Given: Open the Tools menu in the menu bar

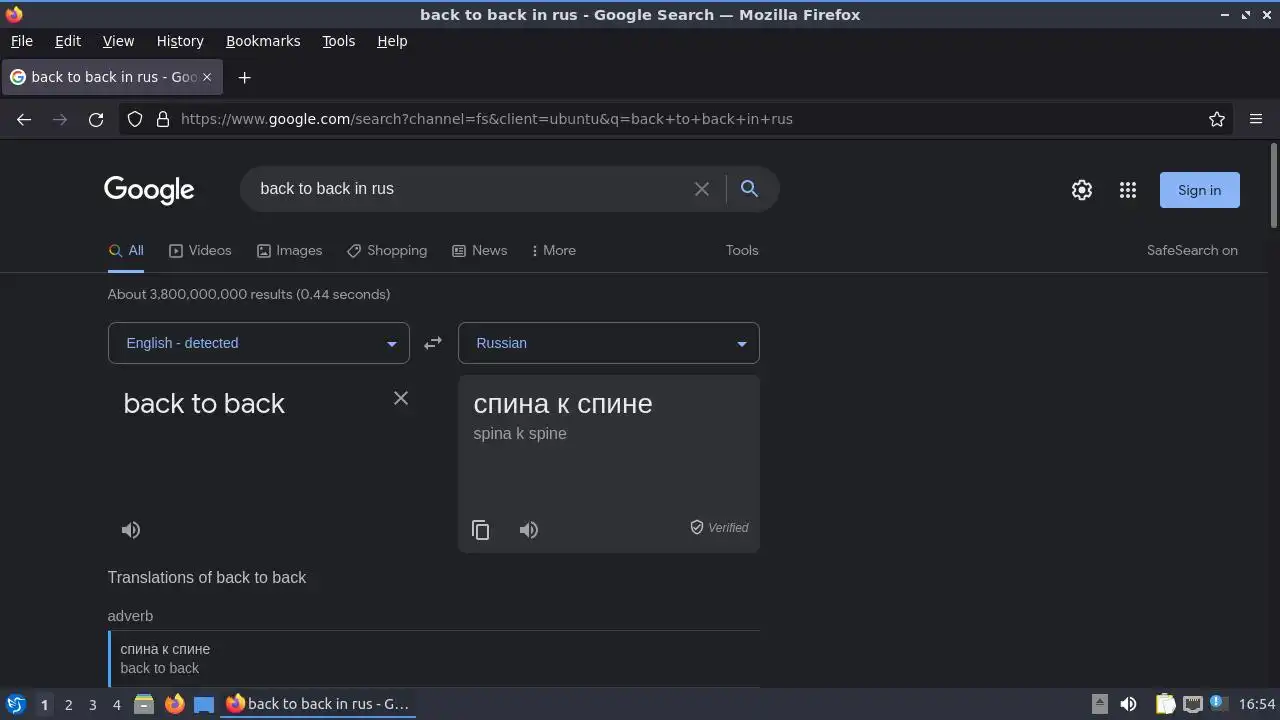Looking at the screenshot, I should point(339,41).
